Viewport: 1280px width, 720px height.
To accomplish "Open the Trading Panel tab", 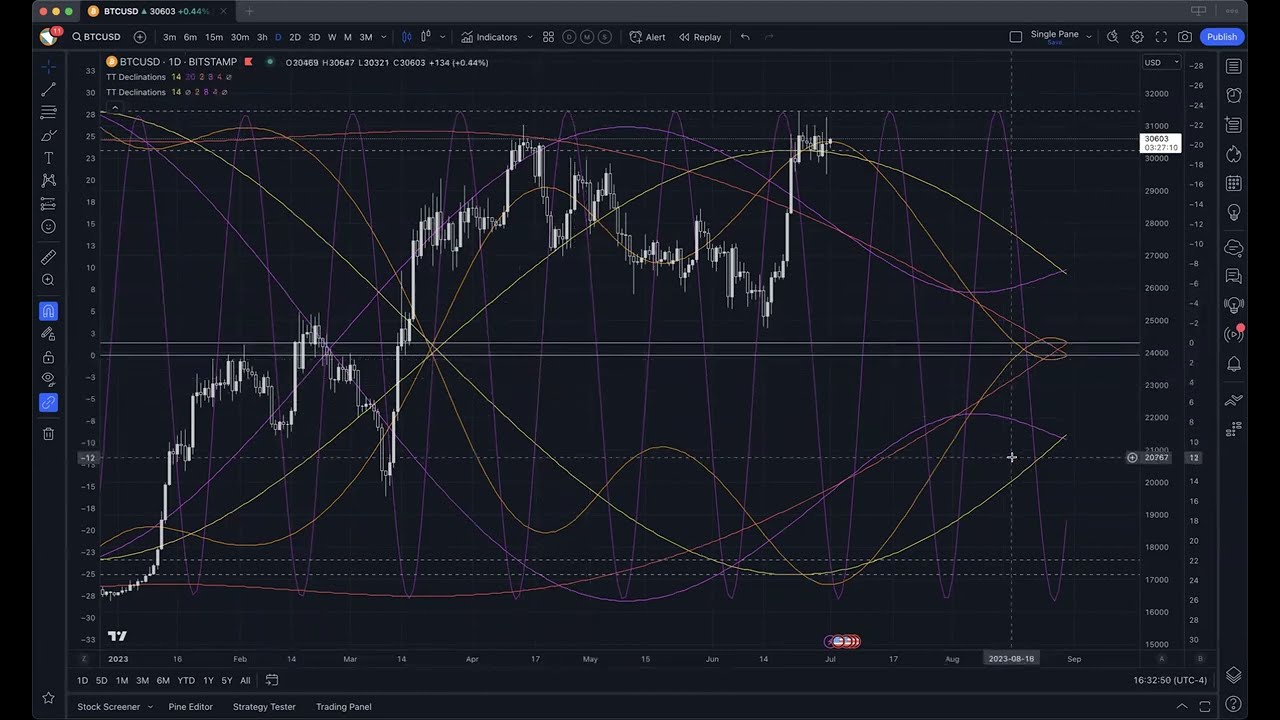I will (344, 706).
